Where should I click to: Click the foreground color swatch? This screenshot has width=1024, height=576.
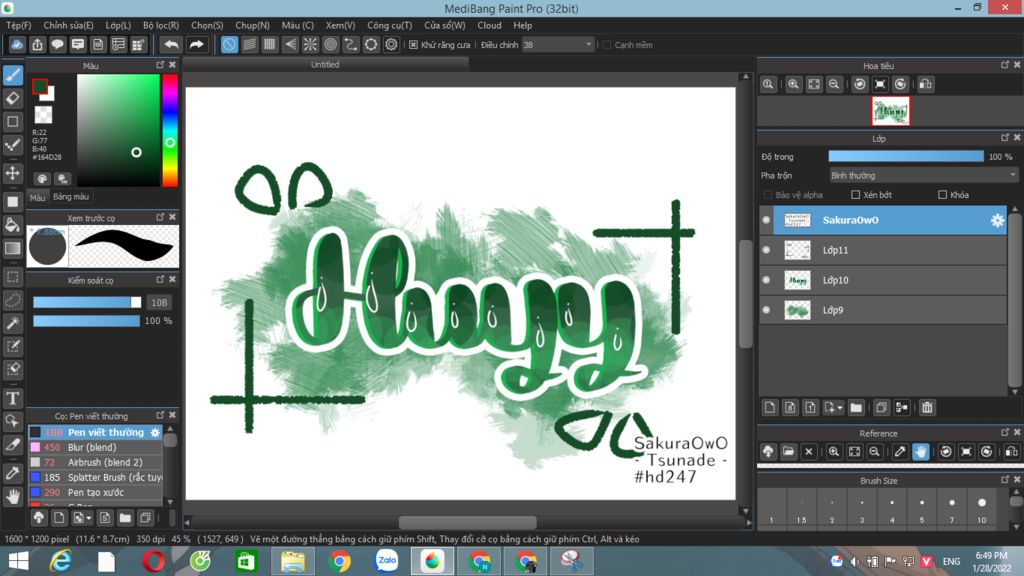(x=40, y=87)
